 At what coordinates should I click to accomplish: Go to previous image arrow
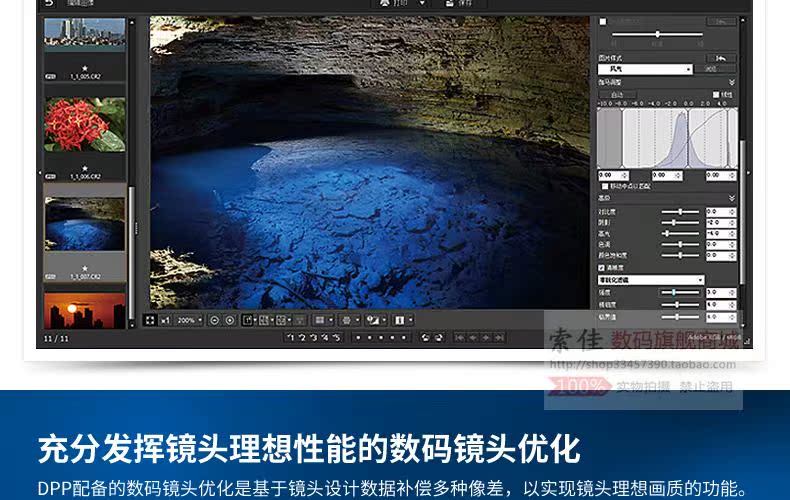(x=473, y=338)
